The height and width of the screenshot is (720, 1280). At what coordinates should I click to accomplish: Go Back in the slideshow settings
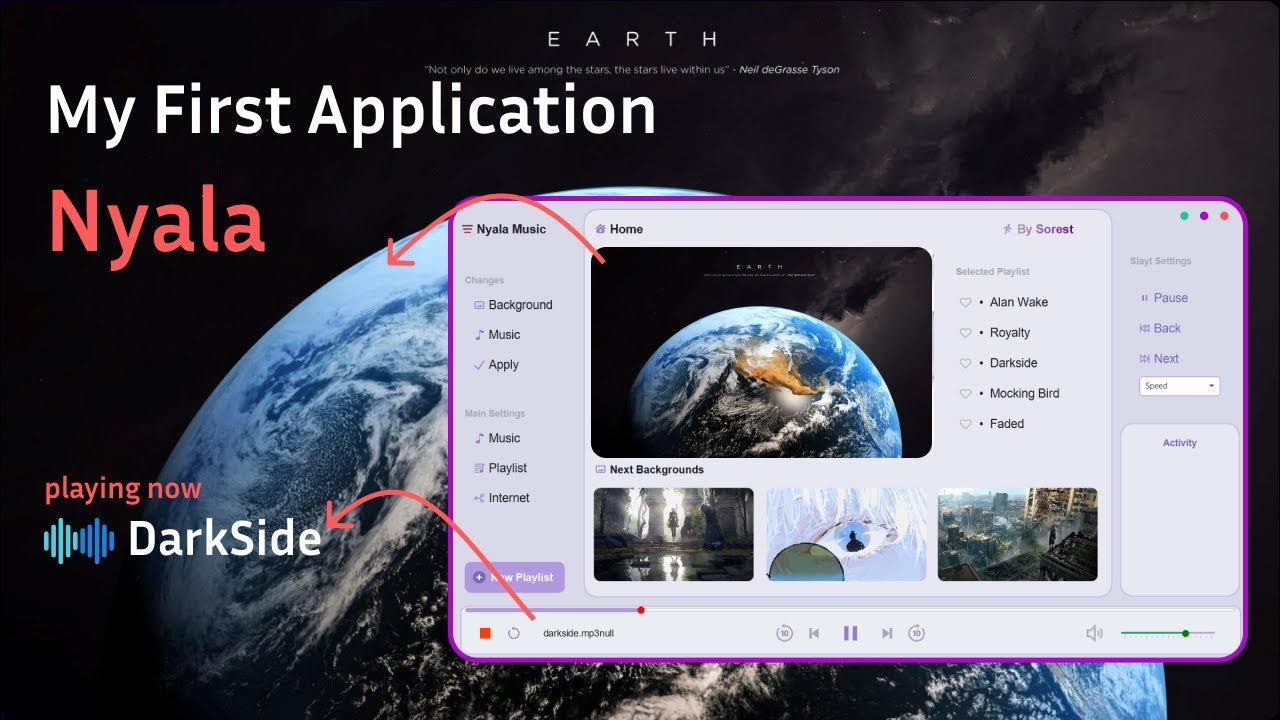(x=1160, y=328)
